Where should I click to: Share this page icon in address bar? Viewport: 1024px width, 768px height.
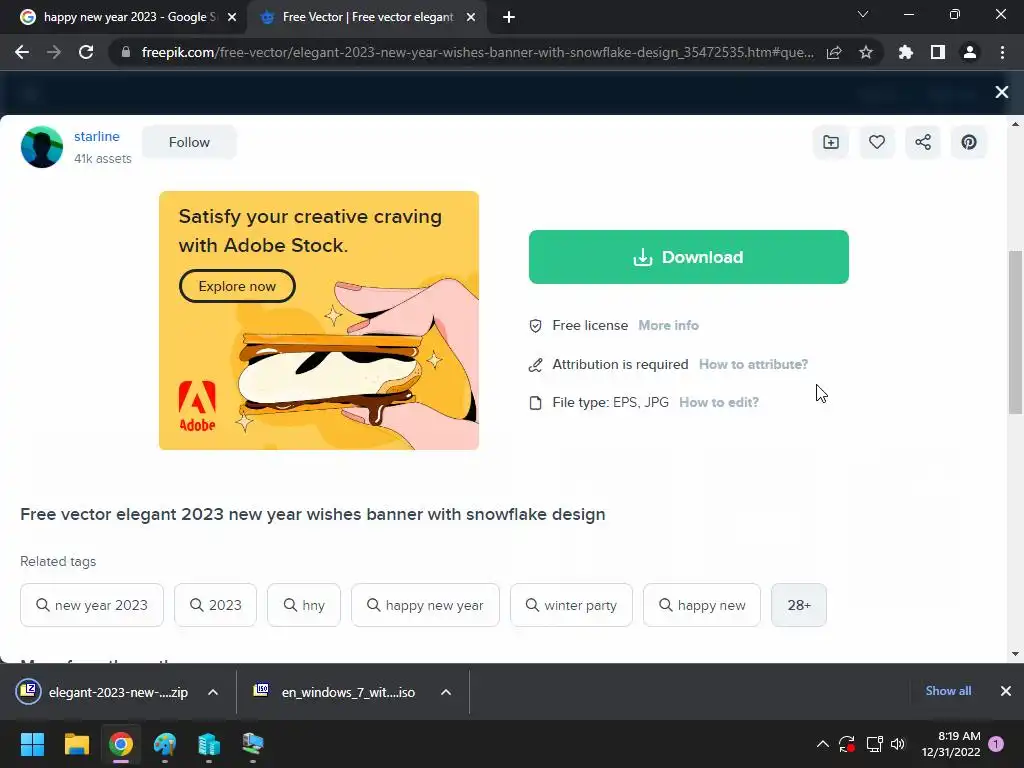(x=834, y=52)
